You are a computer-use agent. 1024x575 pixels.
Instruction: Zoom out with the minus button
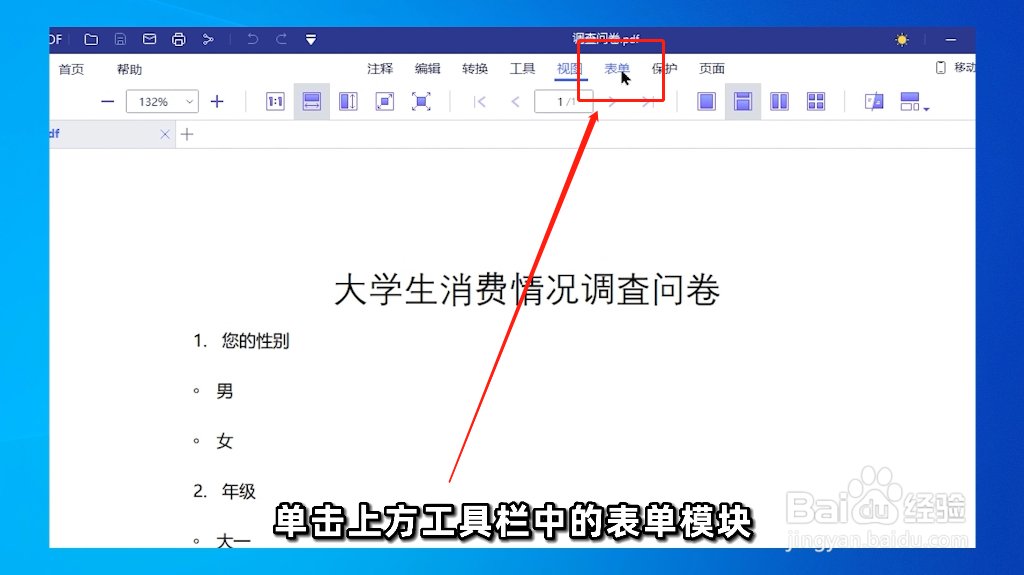tap(108, 102)
